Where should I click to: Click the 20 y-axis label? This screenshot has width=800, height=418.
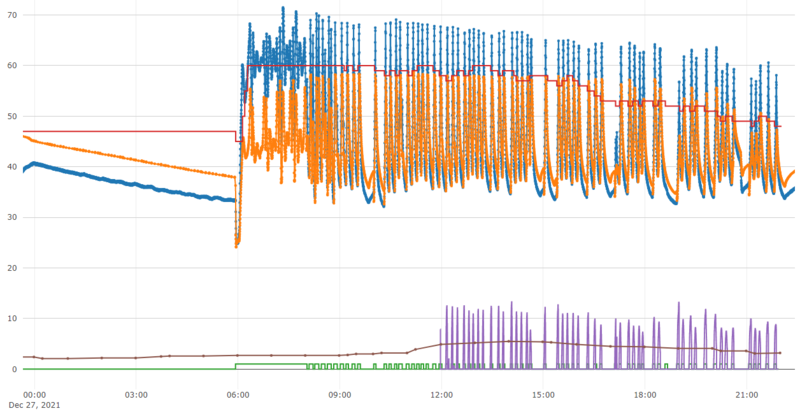click(x=12, y=268)
